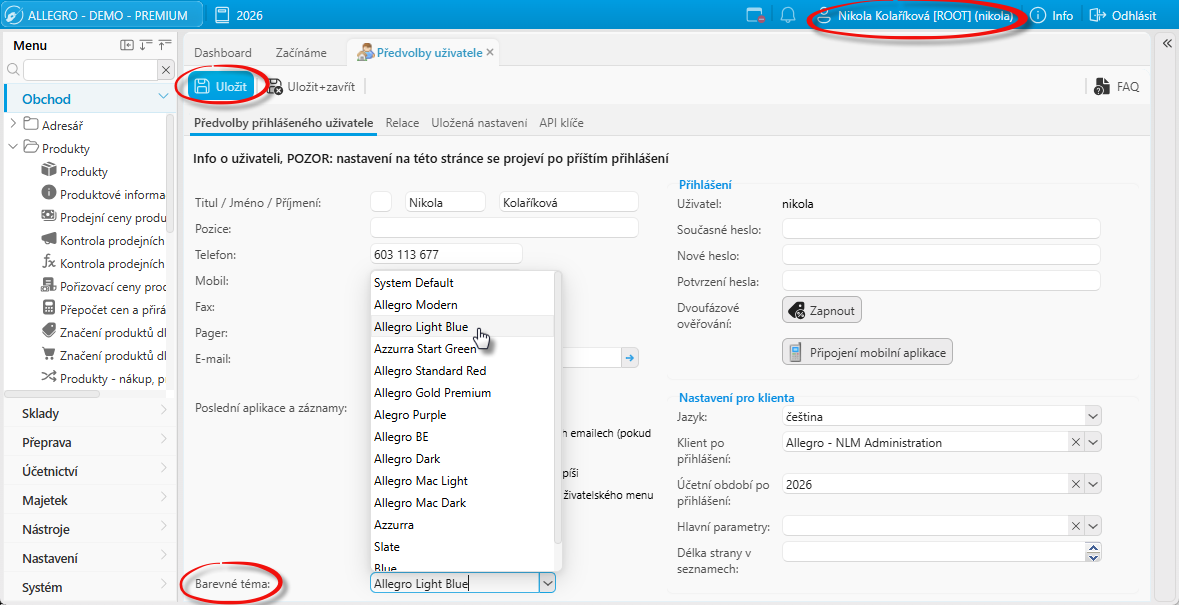This screenshot has height=605, width=1179.
Task: Open the Jazyk language dropdown
Action: [1093, 416]
